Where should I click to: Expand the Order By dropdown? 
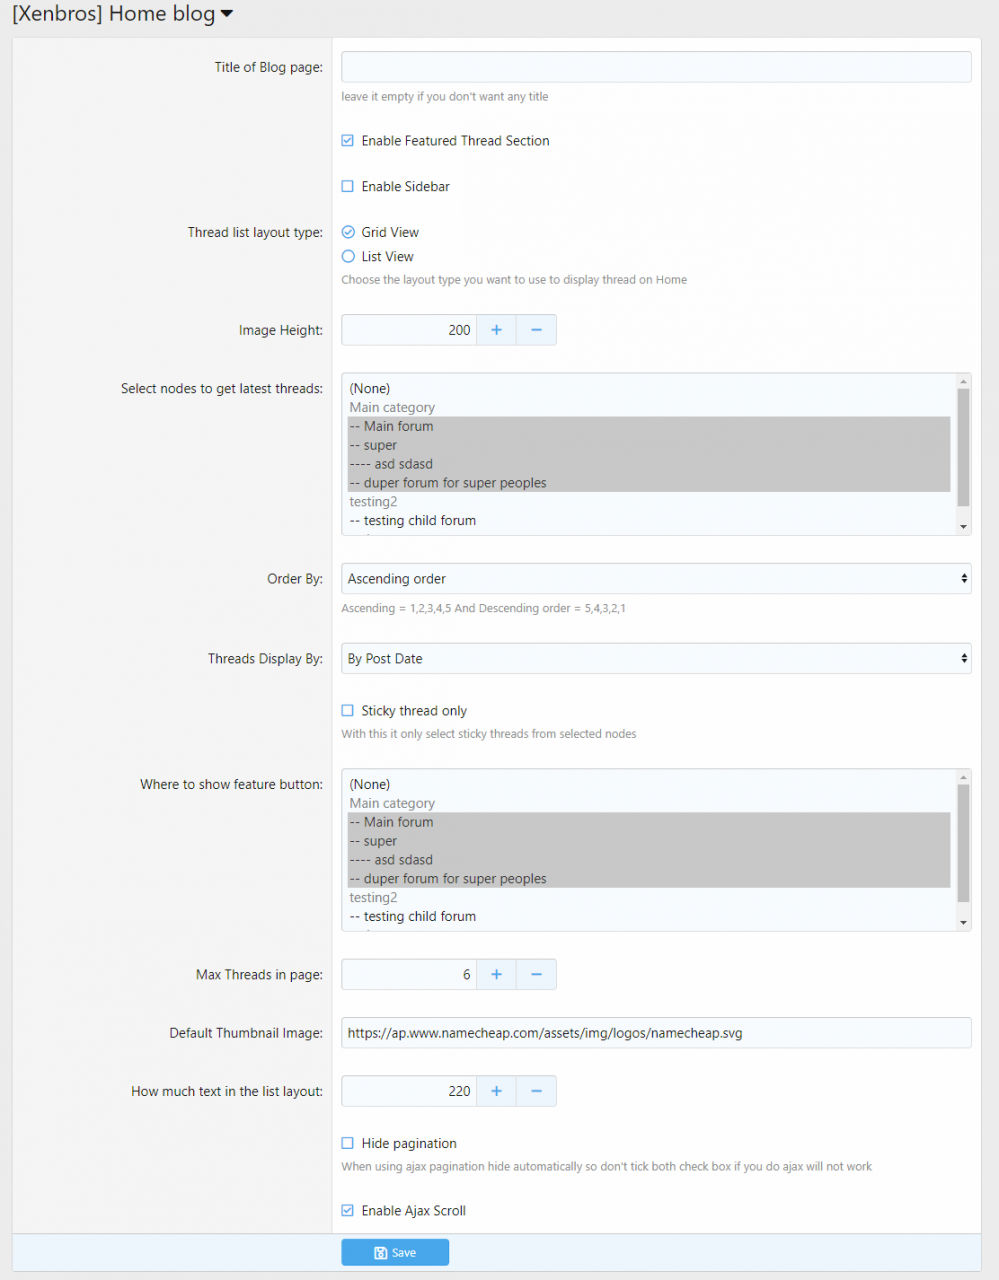(x=655, y=579)
